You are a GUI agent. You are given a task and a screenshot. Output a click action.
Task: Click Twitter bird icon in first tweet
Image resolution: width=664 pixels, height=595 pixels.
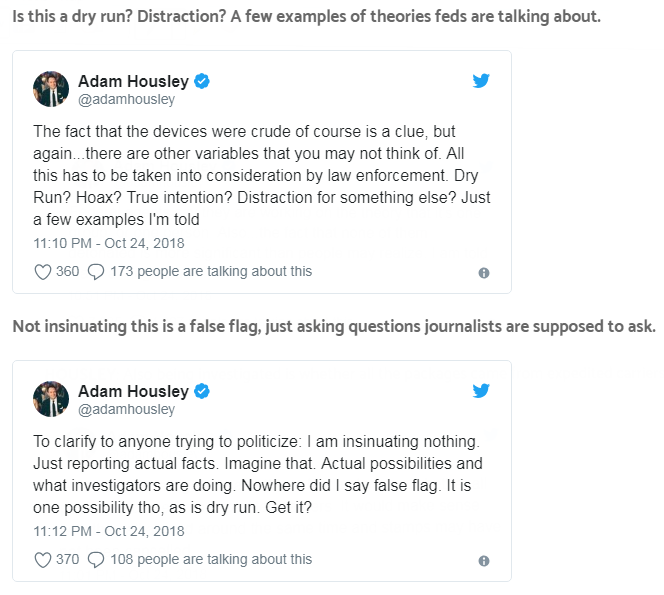(x=481, y=81)
